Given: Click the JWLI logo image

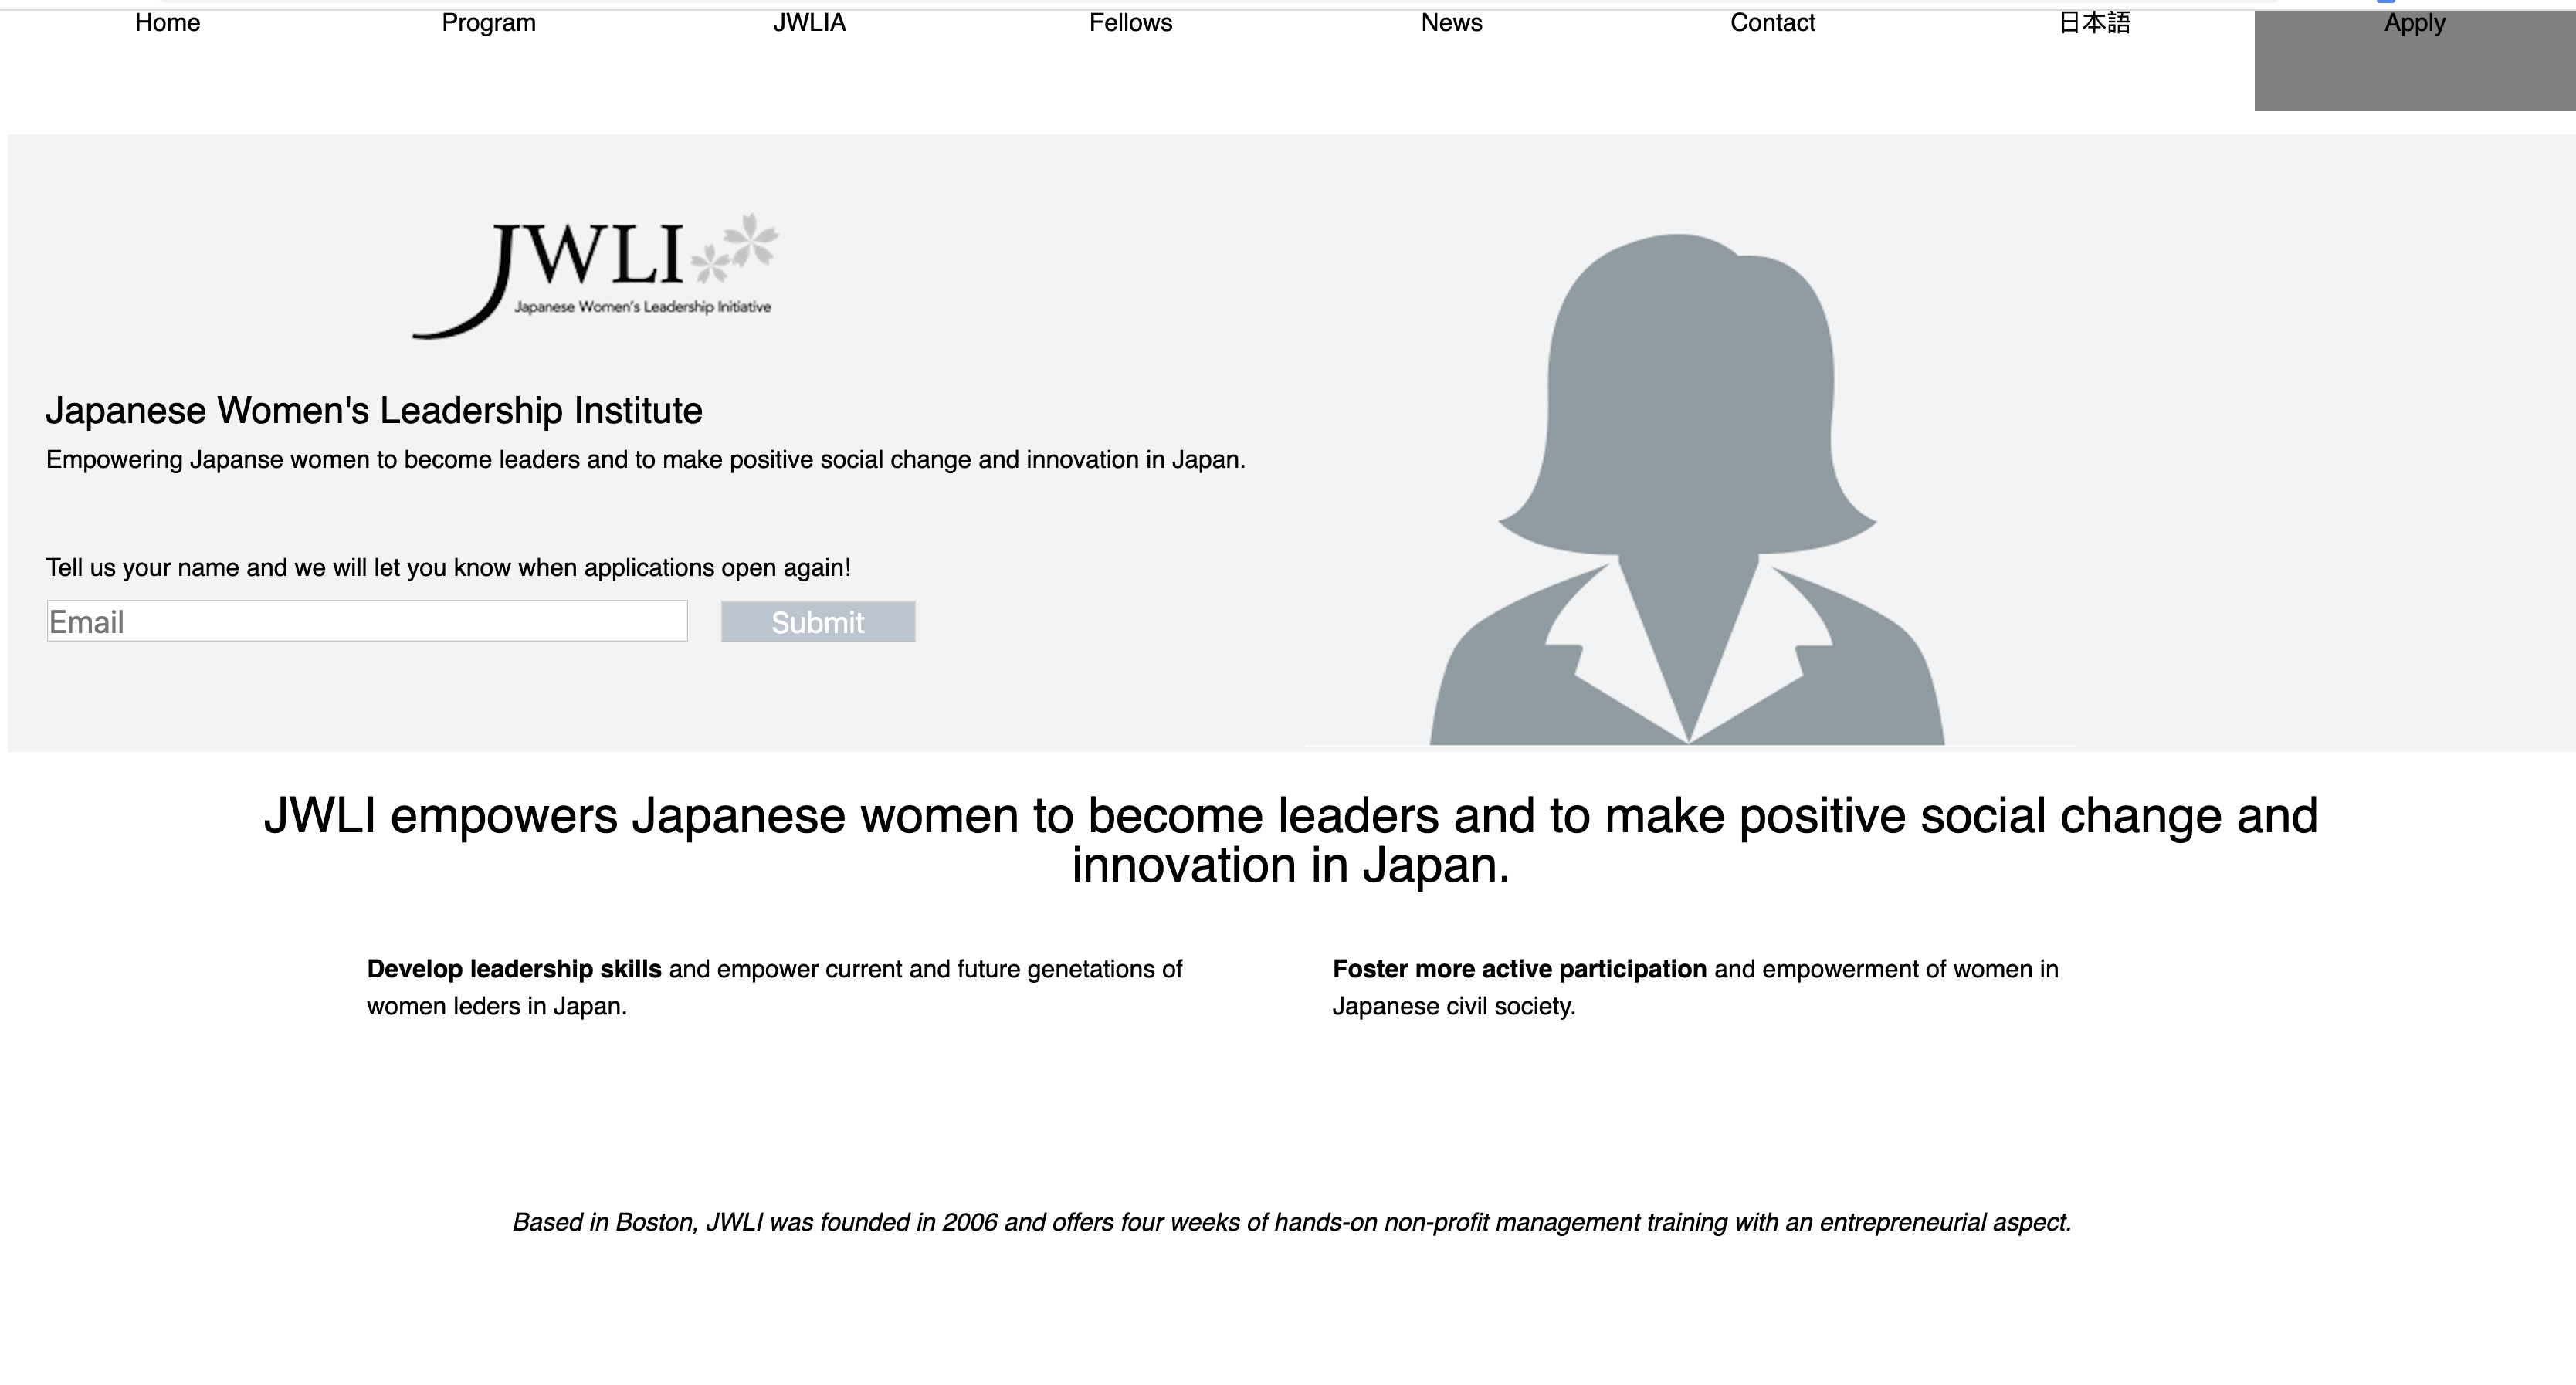Looking at the screenshot, I should click(x=596, y=277).
